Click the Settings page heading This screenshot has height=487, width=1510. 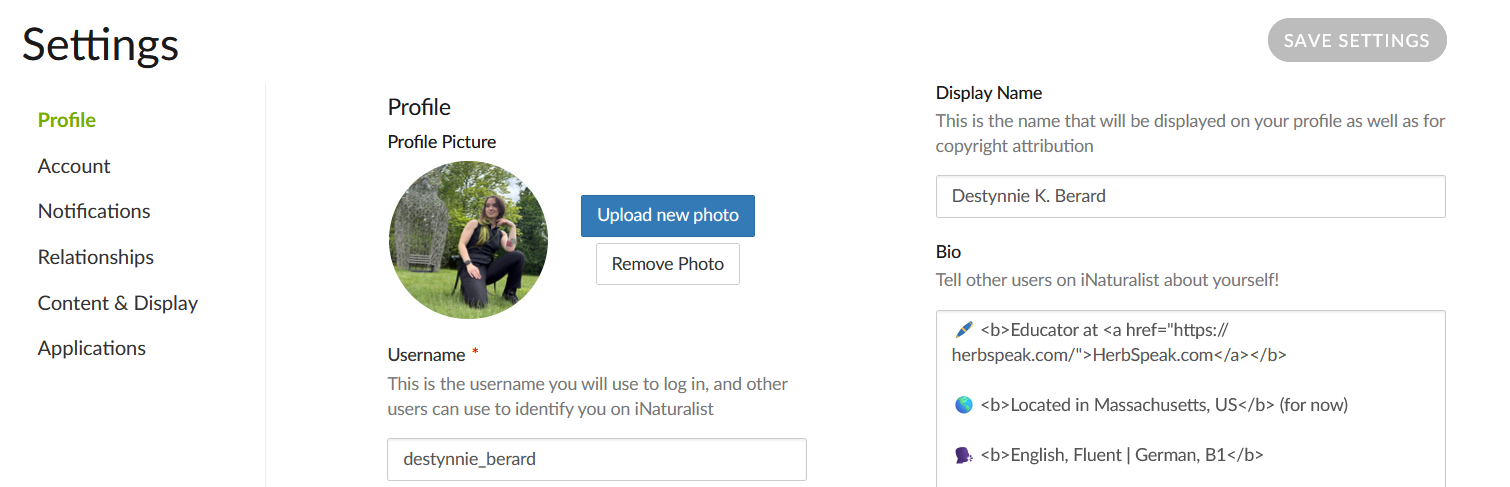pyautogui.click(x=101, y=45)
